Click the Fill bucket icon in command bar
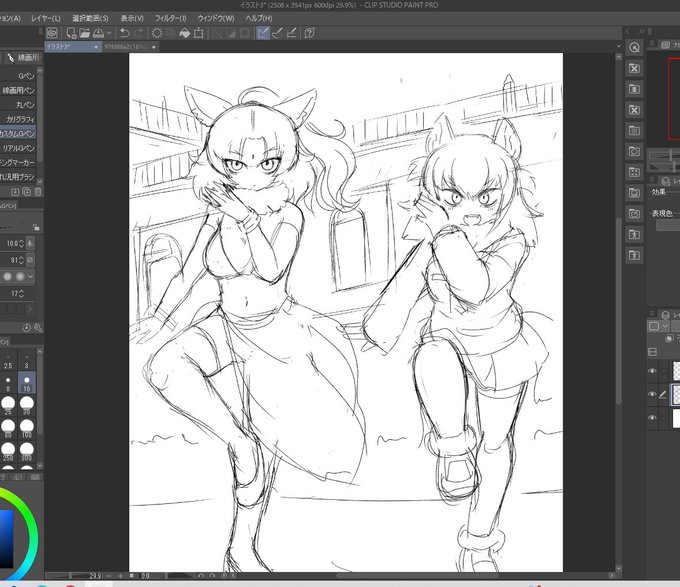The width and height of the screenshot is (680, 587). coord(185,33)
